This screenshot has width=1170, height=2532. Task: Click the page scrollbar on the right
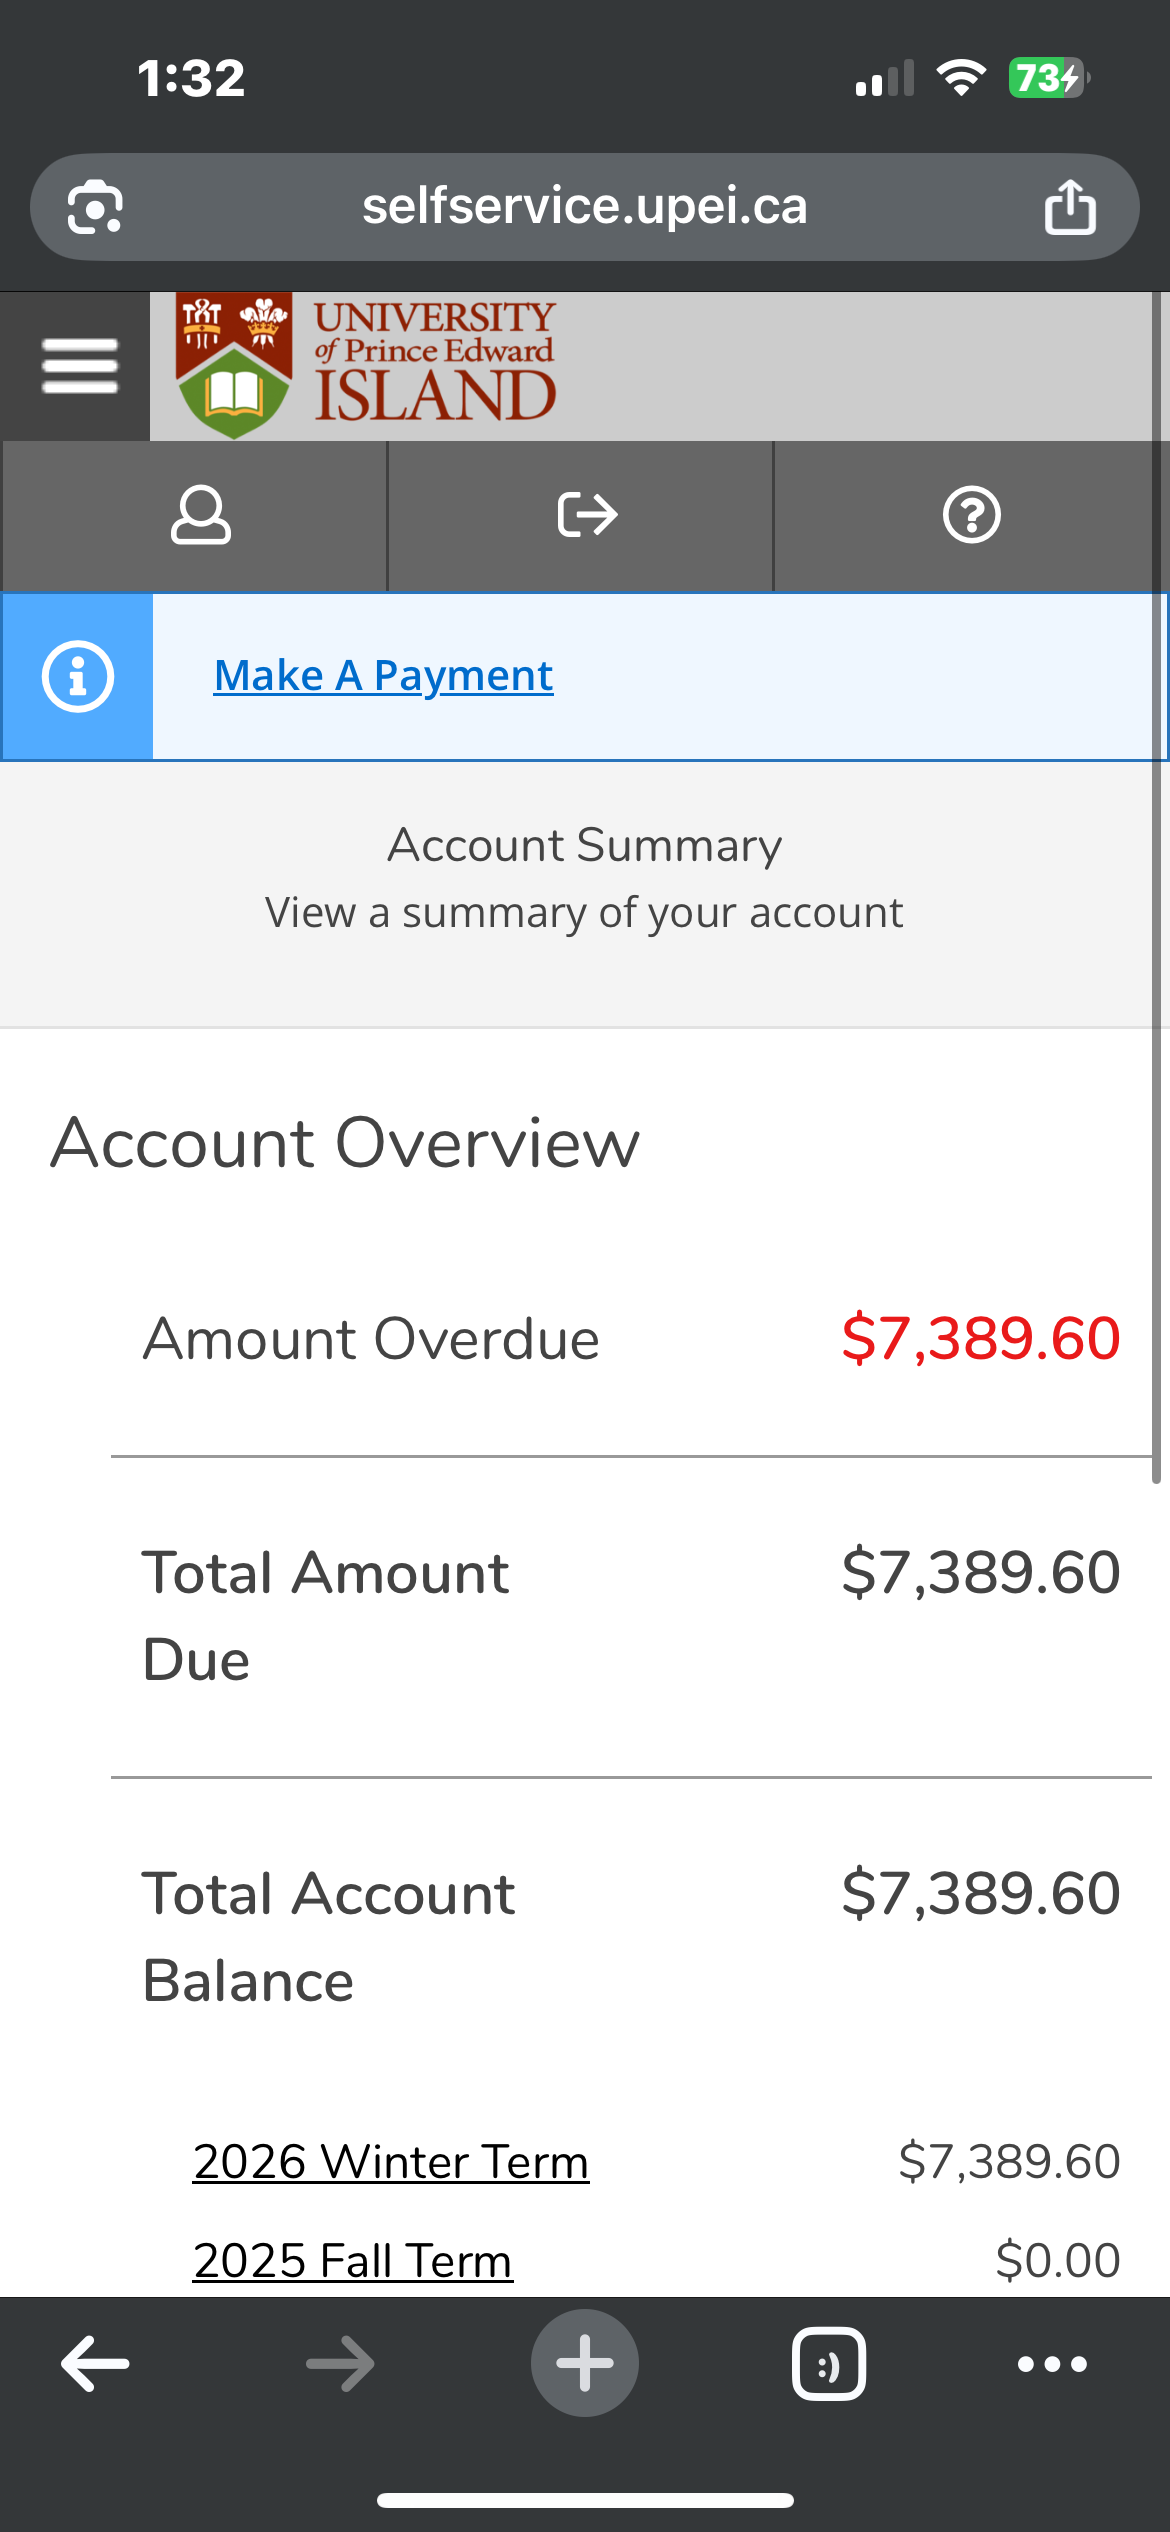[1156, 900]
